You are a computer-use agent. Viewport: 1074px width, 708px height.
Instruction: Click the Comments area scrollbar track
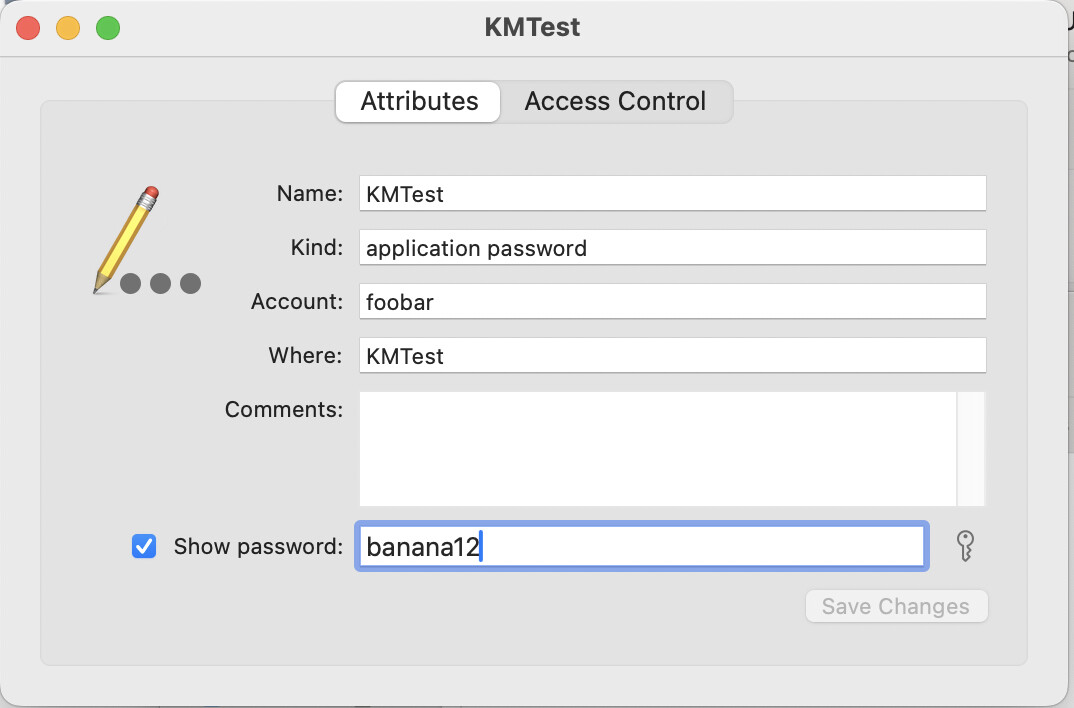pyautogui.click(x=971, y=448)
